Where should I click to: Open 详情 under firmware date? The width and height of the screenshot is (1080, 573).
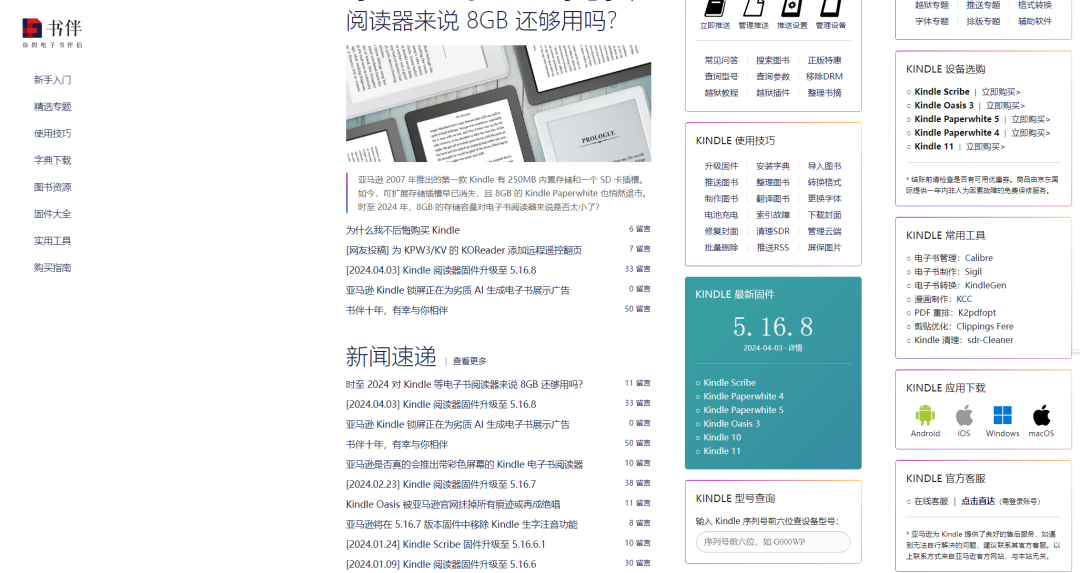796,348
